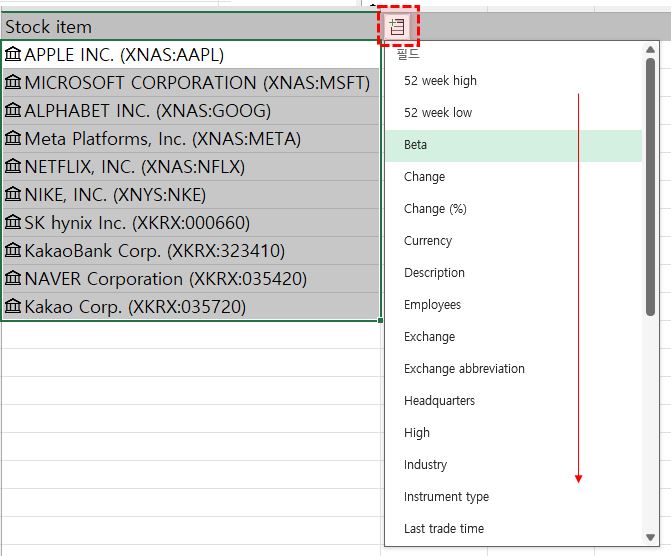Select the Stock item header cell
The image size is (671, 556).
tap(191, 27)
